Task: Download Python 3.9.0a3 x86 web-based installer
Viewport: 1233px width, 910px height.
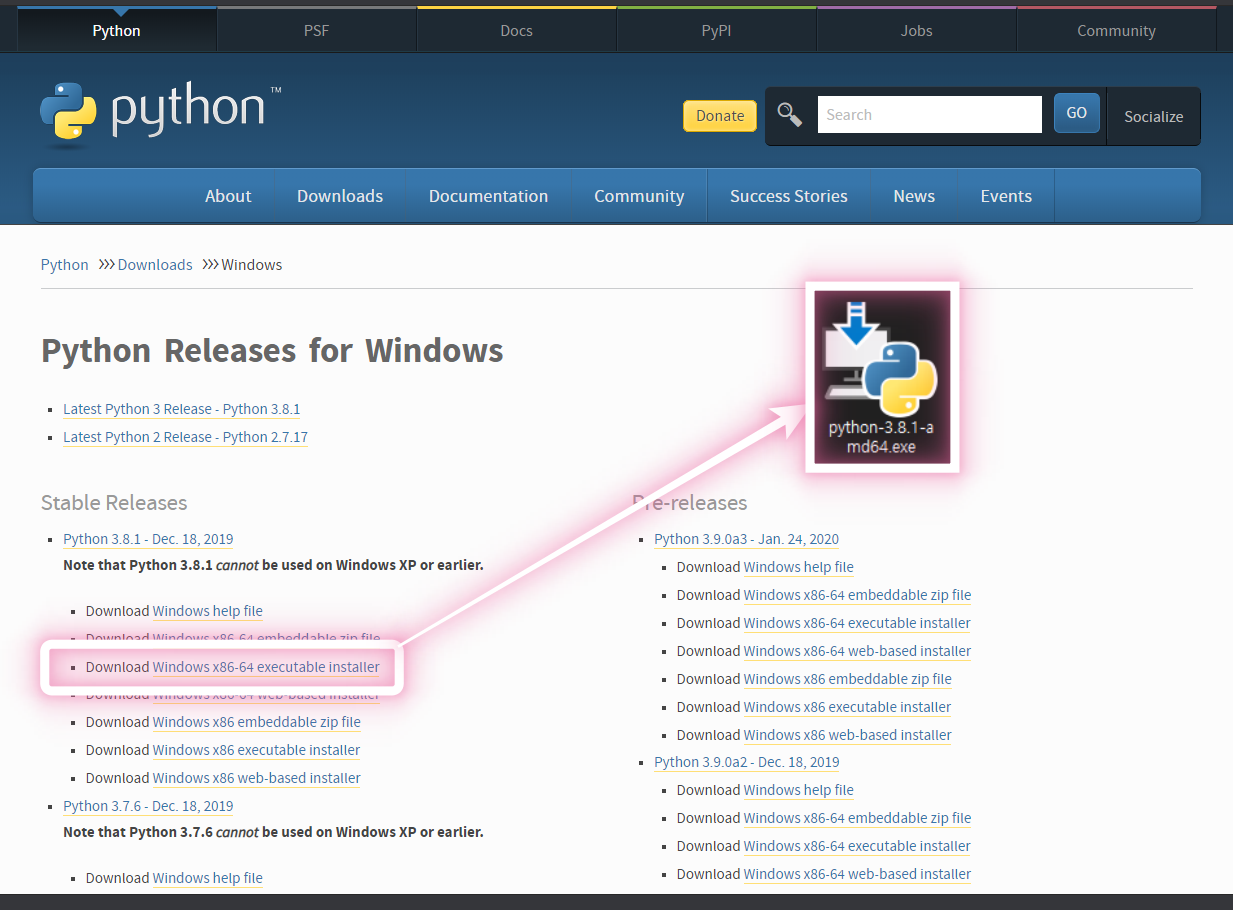Action: pos(848,735)
